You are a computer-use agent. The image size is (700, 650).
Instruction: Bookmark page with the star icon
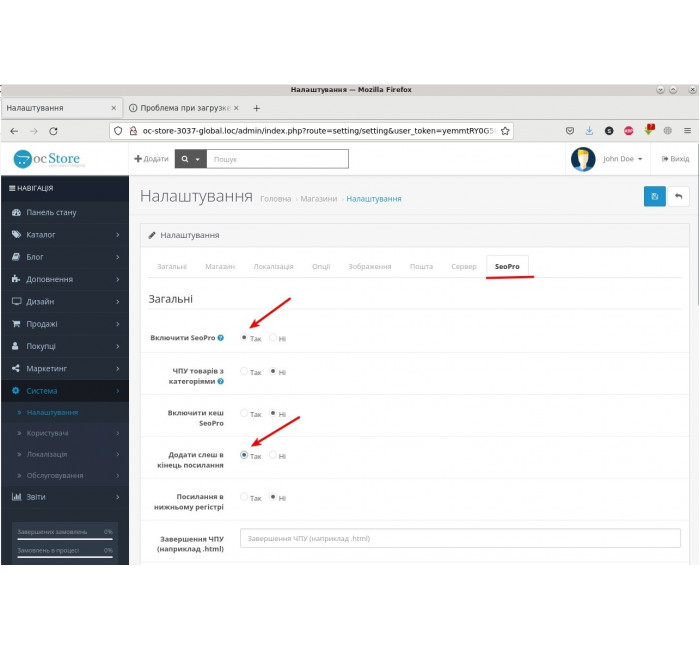(x=505, y=131)
